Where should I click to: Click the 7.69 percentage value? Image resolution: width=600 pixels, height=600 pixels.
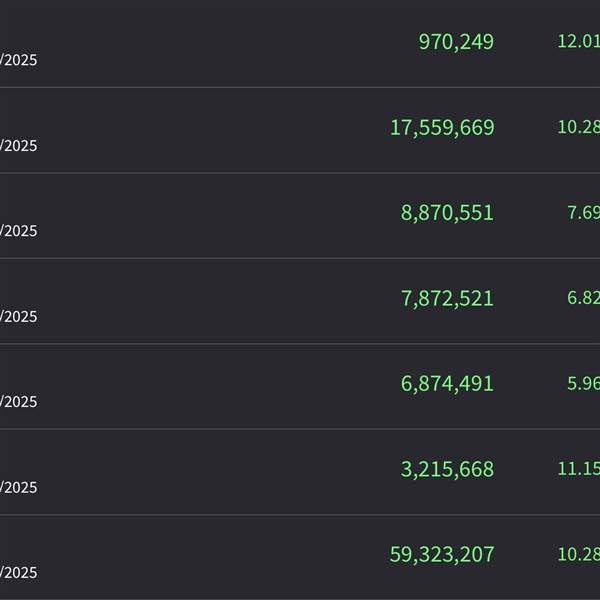point(584,213)
